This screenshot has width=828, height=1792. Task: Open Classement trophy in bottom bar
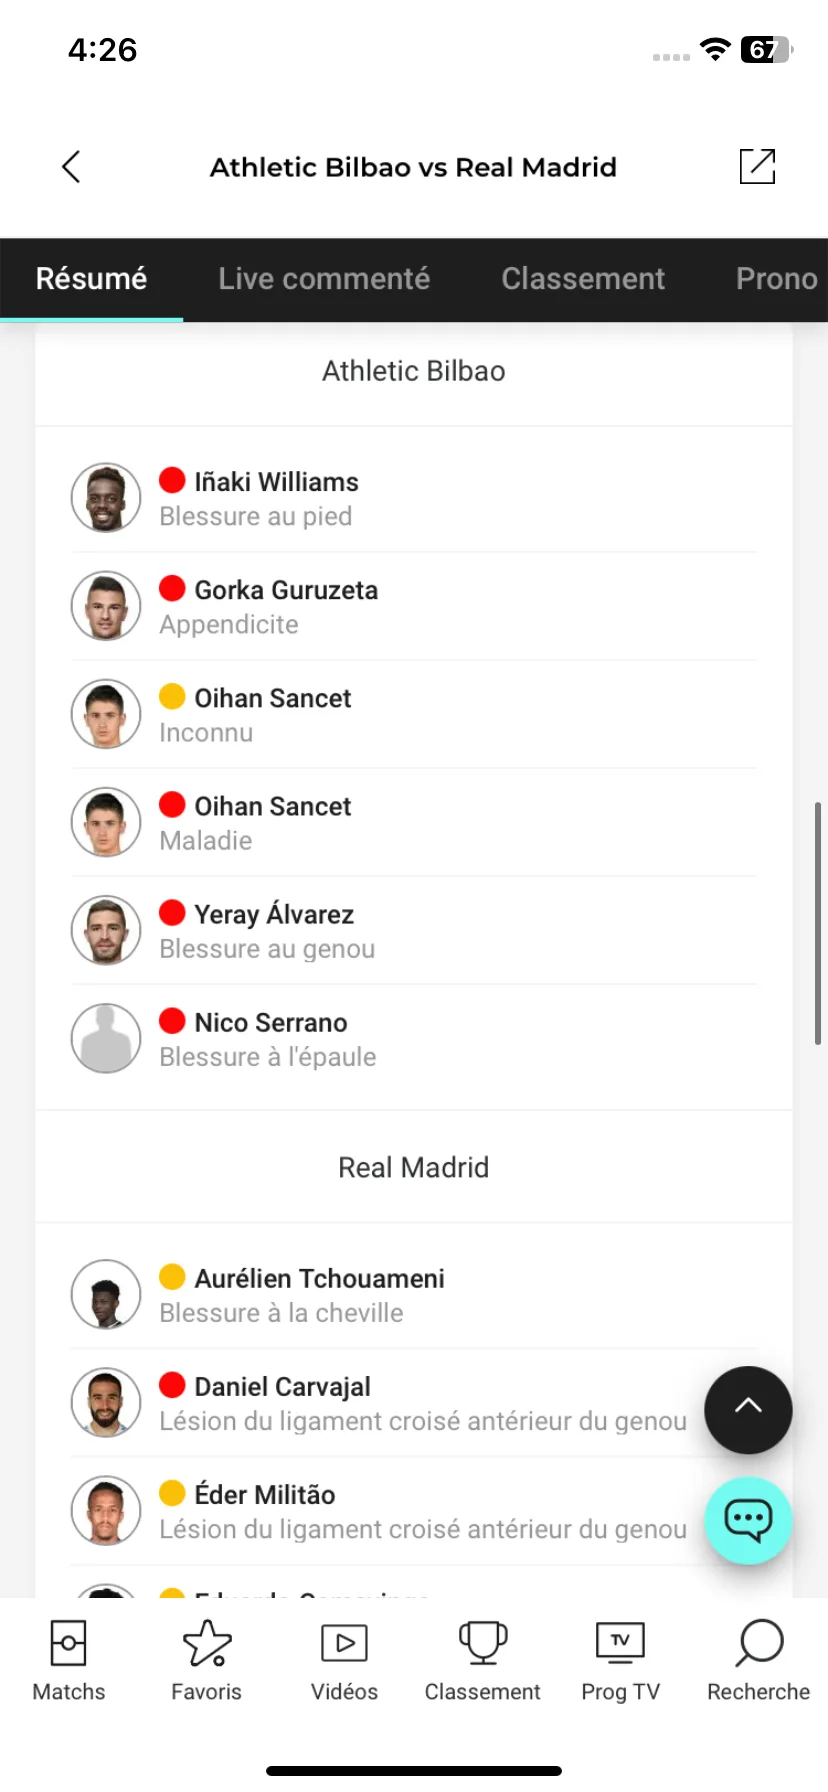point(482,1661)
